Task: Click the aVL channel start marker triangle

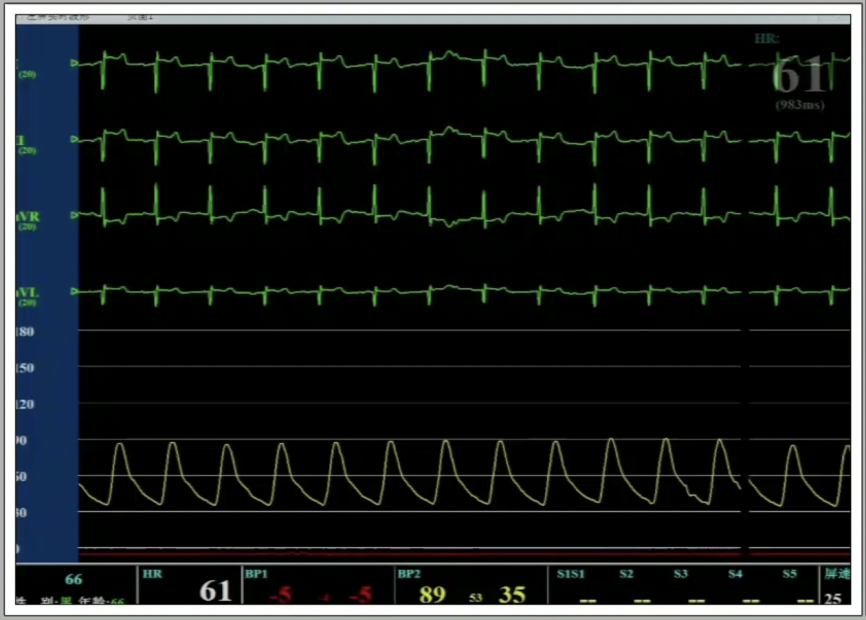Action: point(74,292)
